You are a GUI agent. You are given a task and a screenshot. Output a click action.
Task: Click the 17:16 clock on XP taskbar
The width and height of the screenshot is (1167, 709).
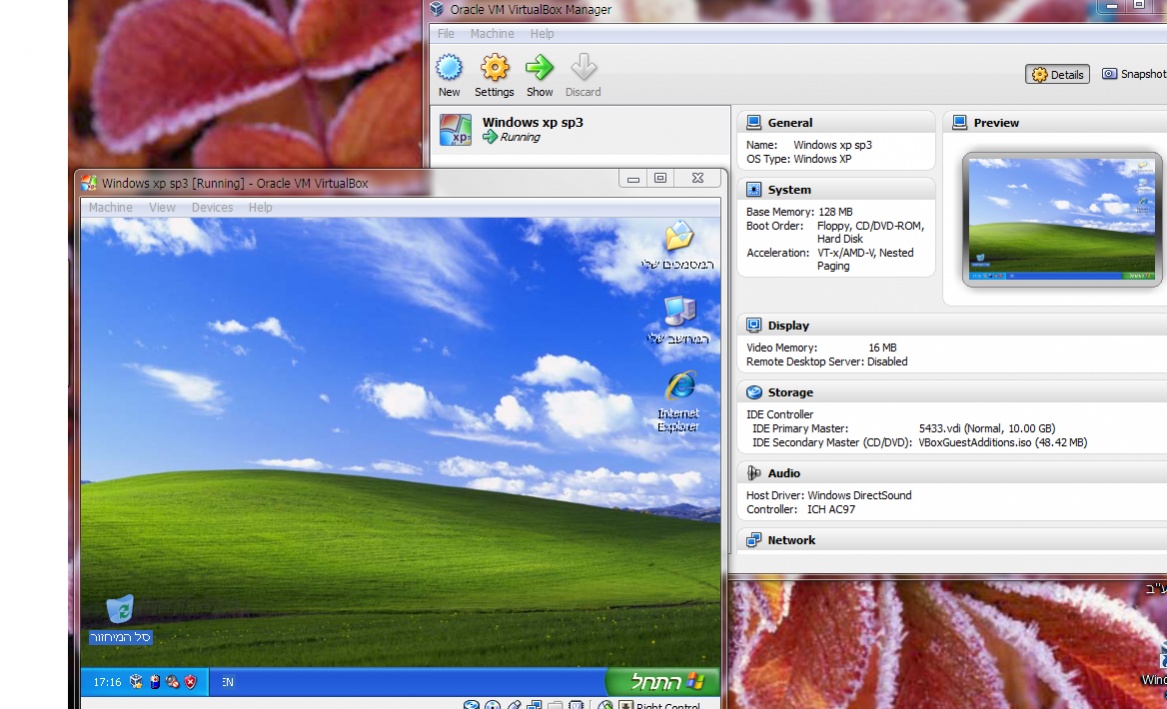107,681
